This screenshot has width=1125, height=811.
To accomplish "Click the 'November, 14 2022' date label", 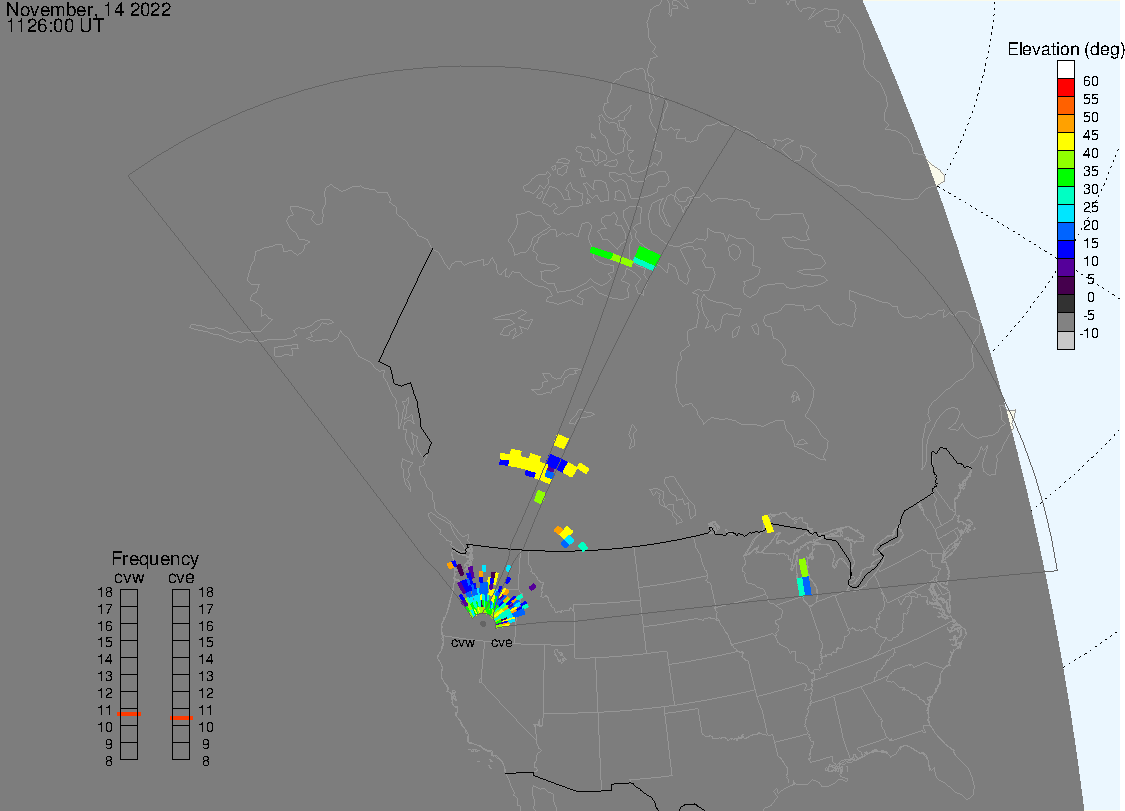I will pos(88,9).
